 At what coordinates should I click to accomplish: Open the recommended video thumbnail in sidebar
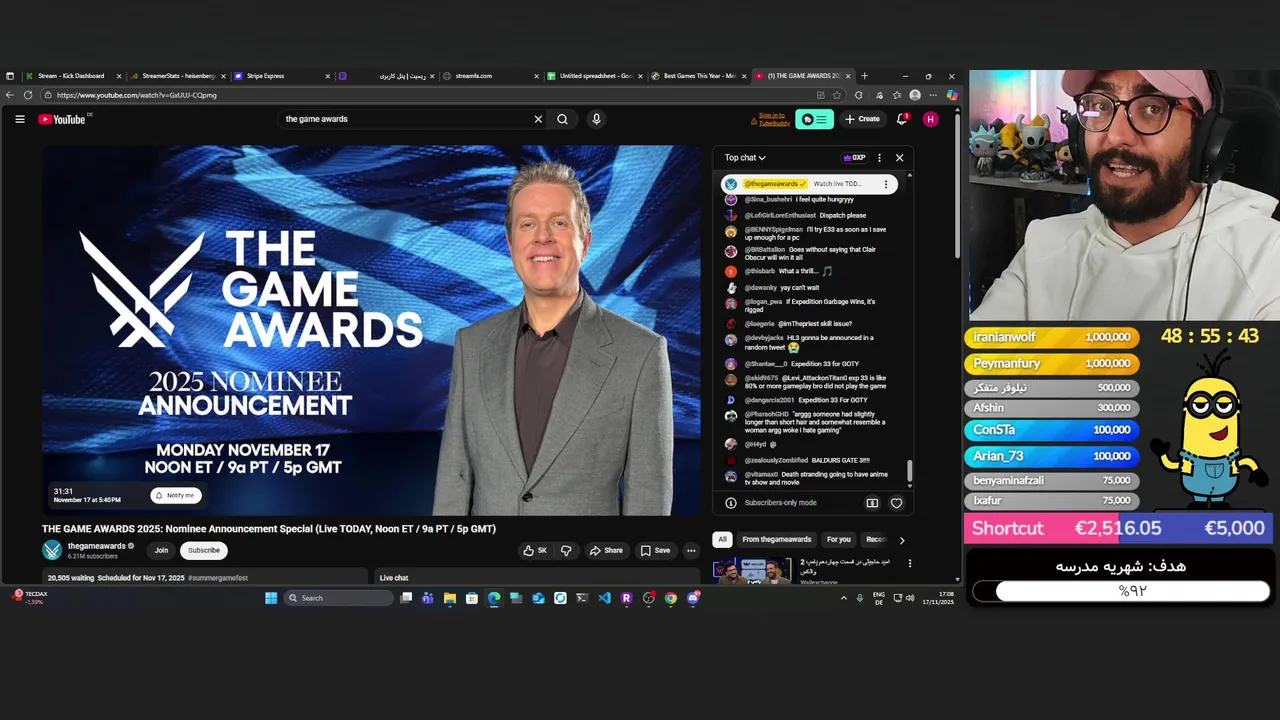(x=752, y=570)
